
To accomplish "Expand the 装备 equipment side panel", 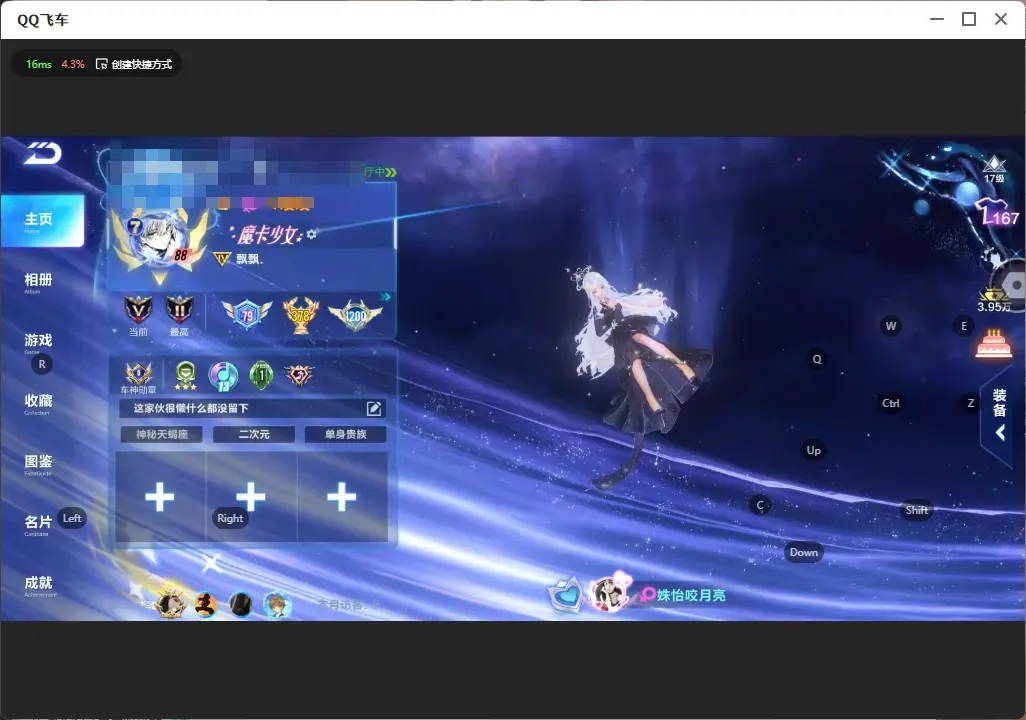I will (x=1000, y=414).
